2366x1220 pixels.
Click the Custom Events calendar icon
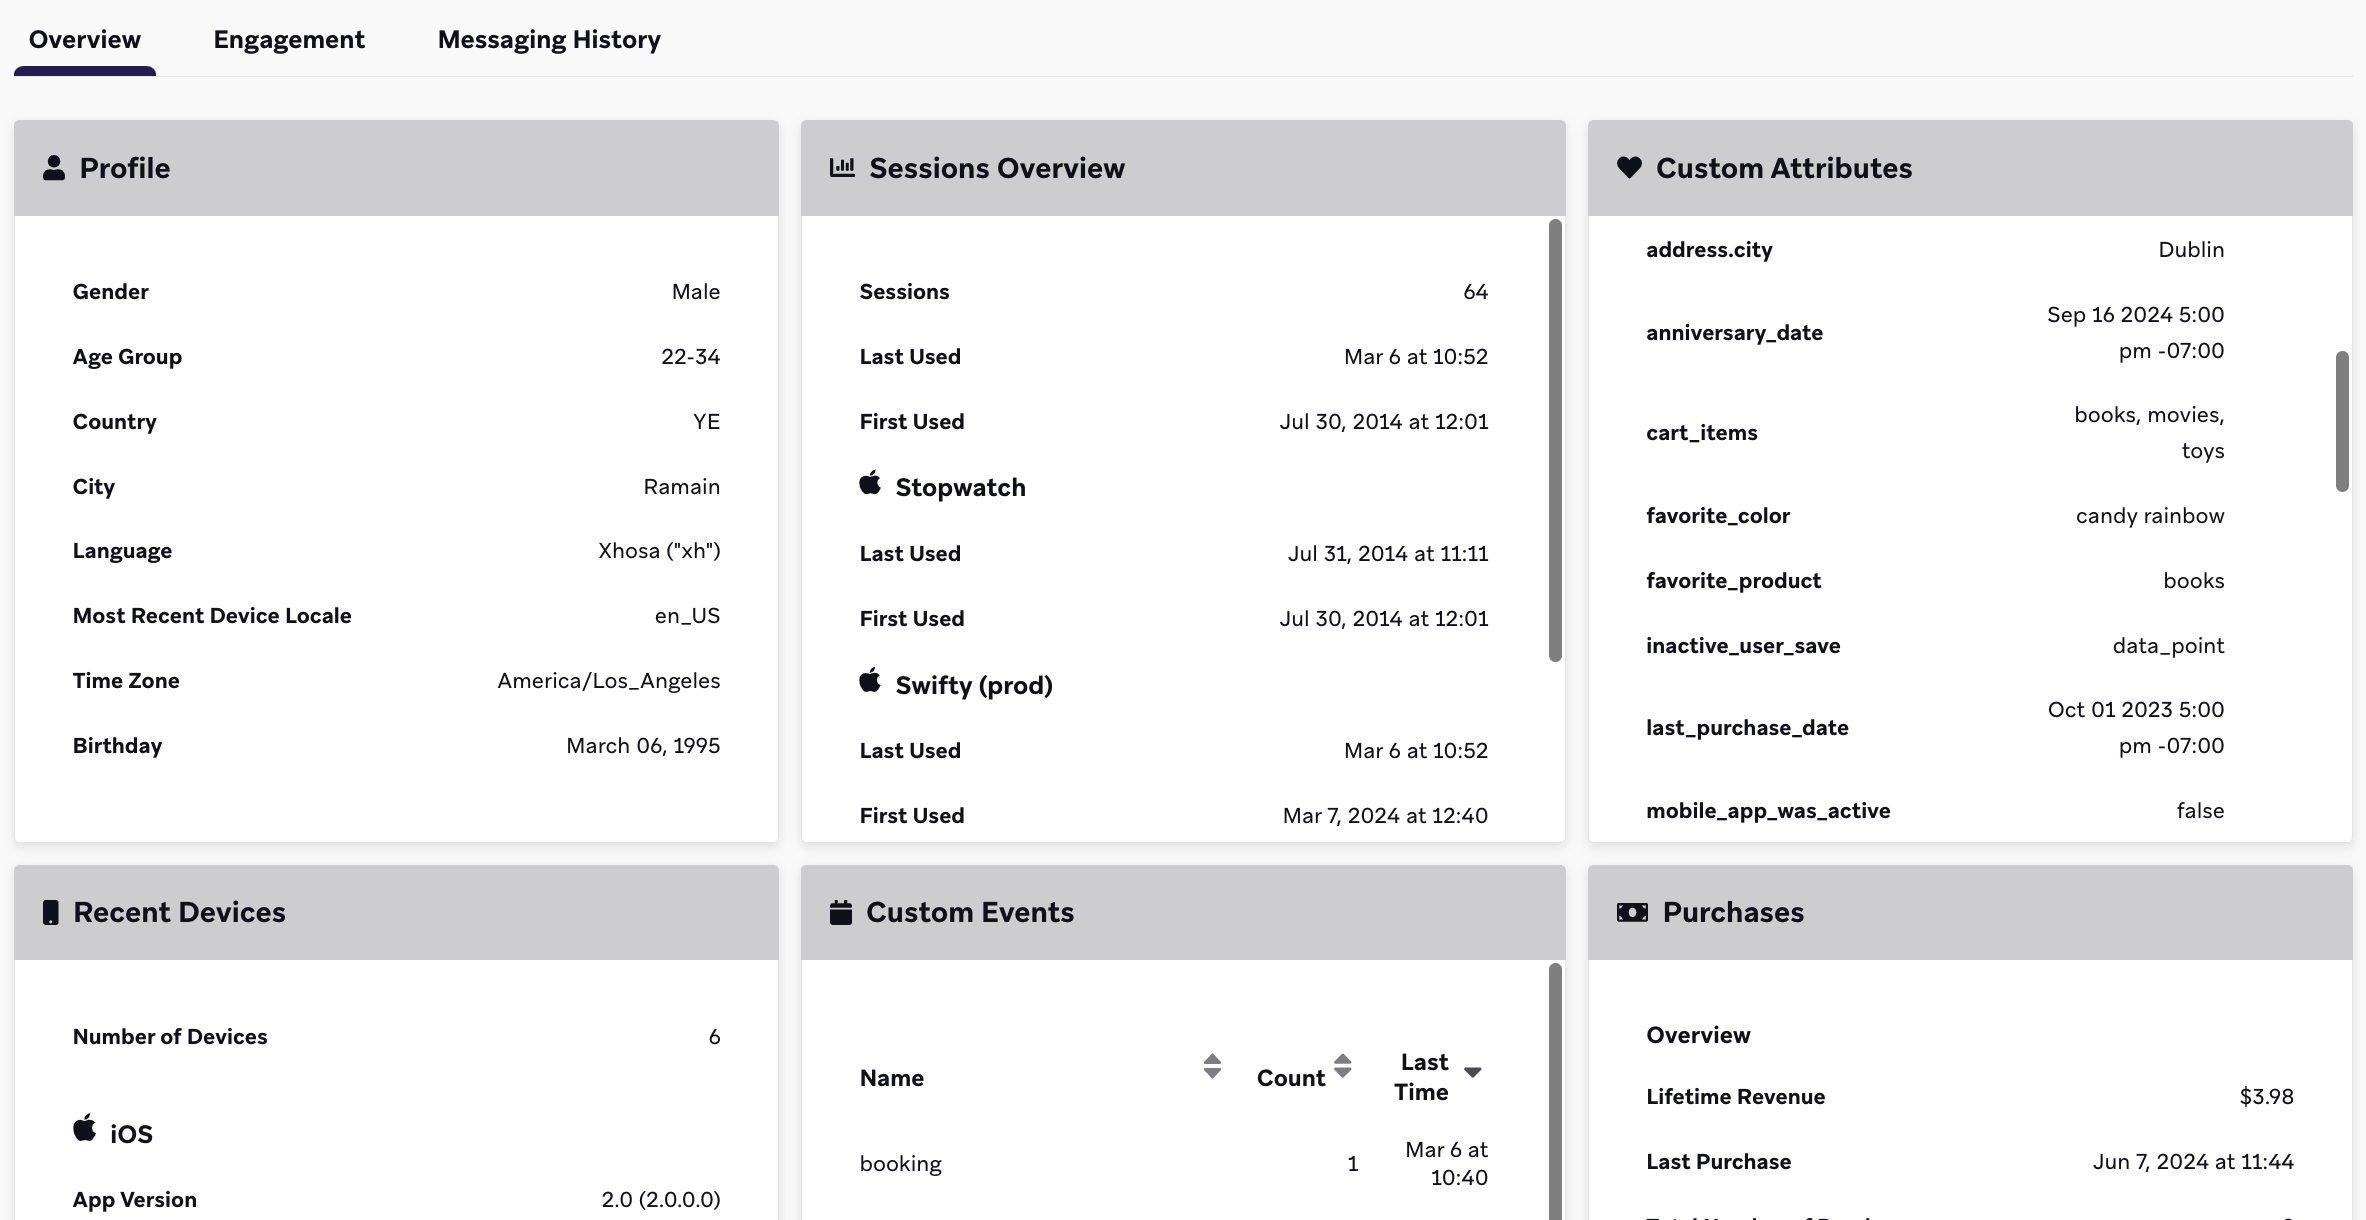click(841, 912)
